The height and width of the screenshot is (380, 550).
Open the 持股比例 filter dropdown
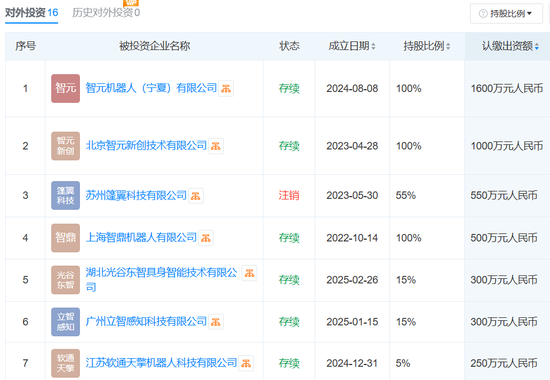[x=506, y=14]
